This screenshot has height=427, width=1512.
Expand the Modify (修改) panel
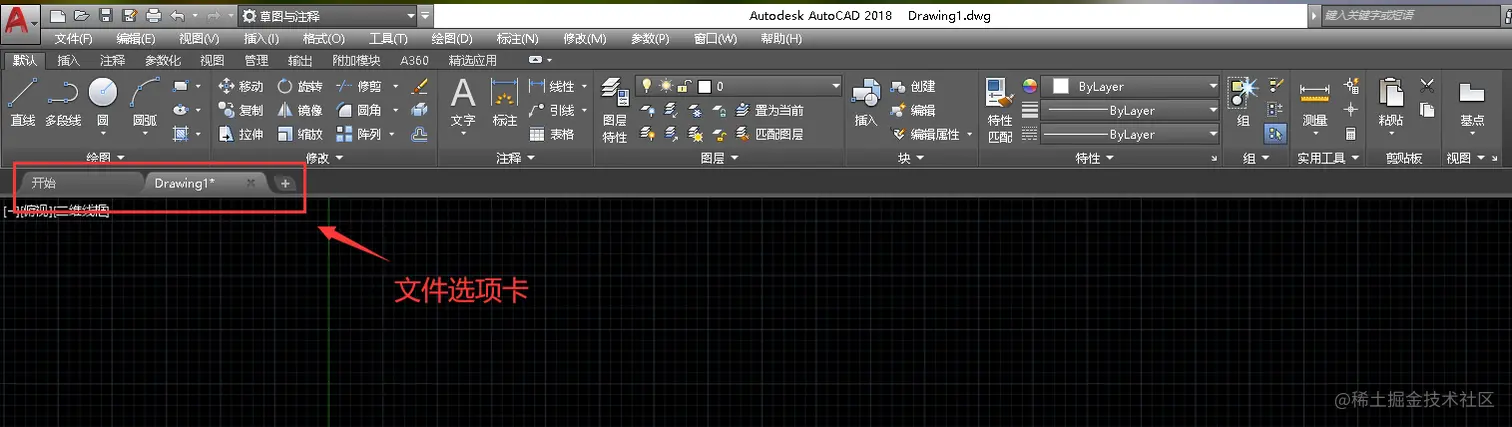324,158
